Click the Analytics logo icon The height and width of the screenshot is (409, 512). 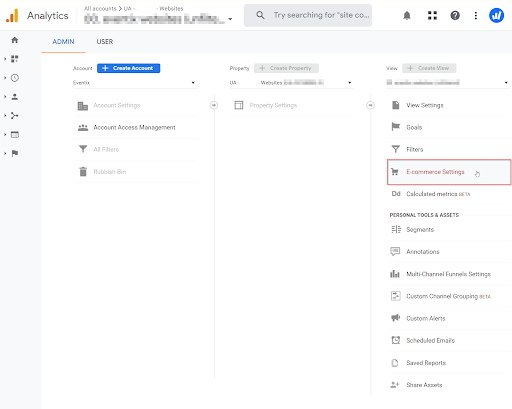point(12,15)
